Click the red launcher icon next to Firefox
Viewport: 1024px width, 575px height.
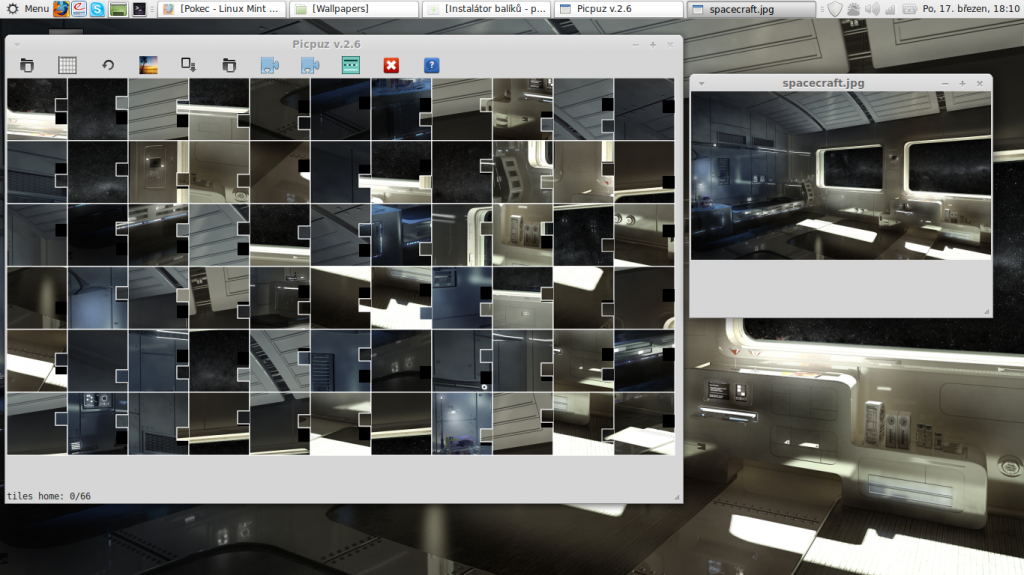coord(79,8)
